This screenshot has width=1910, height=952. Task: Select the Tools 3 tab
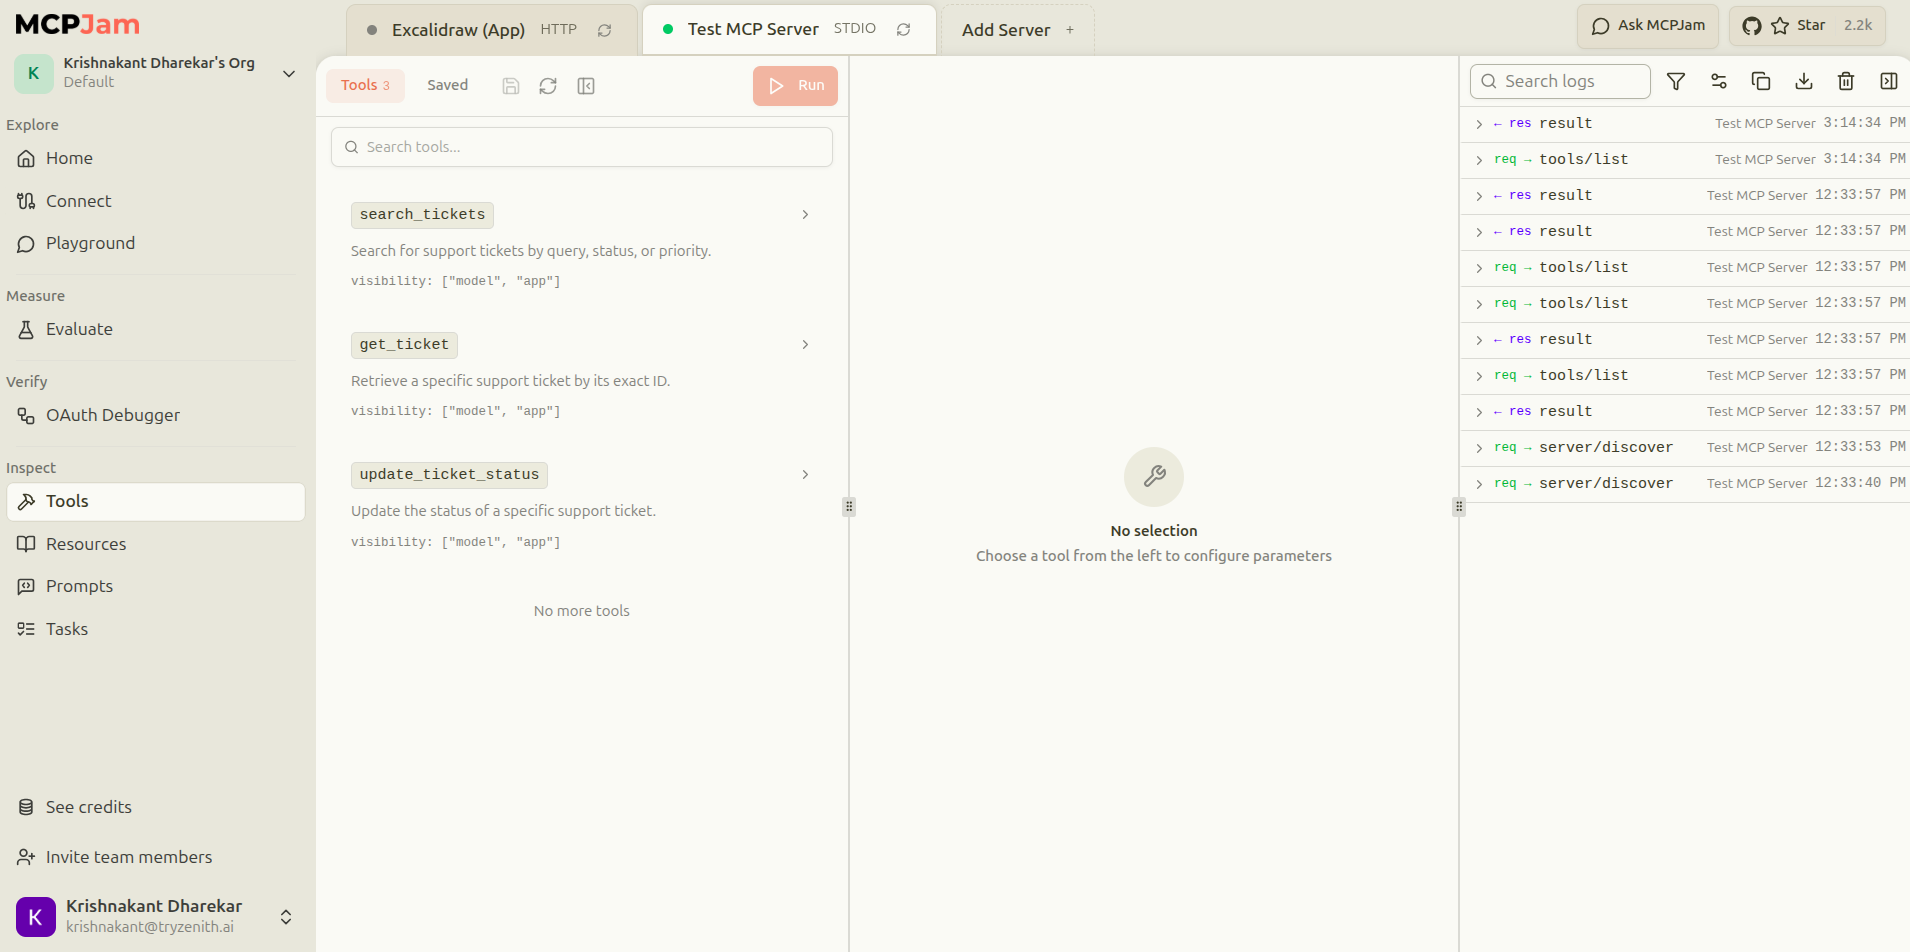pyautogui.click(x=365, y=85)
